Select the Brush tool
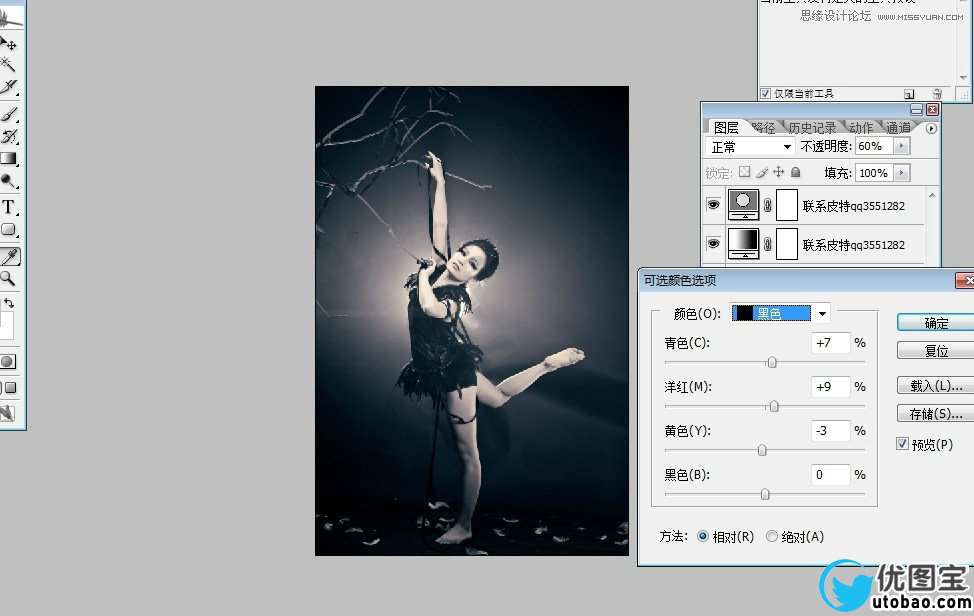The width and height of the screenshot is (974, 616). (9, 113)
